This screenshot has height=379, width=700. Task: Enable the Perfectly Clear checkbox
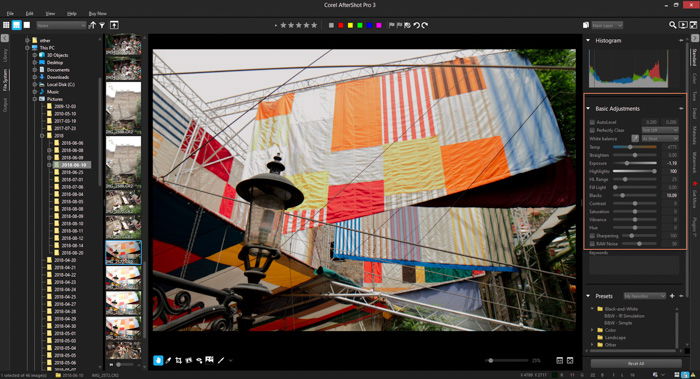pyautogui.click(x=592, y=130)
